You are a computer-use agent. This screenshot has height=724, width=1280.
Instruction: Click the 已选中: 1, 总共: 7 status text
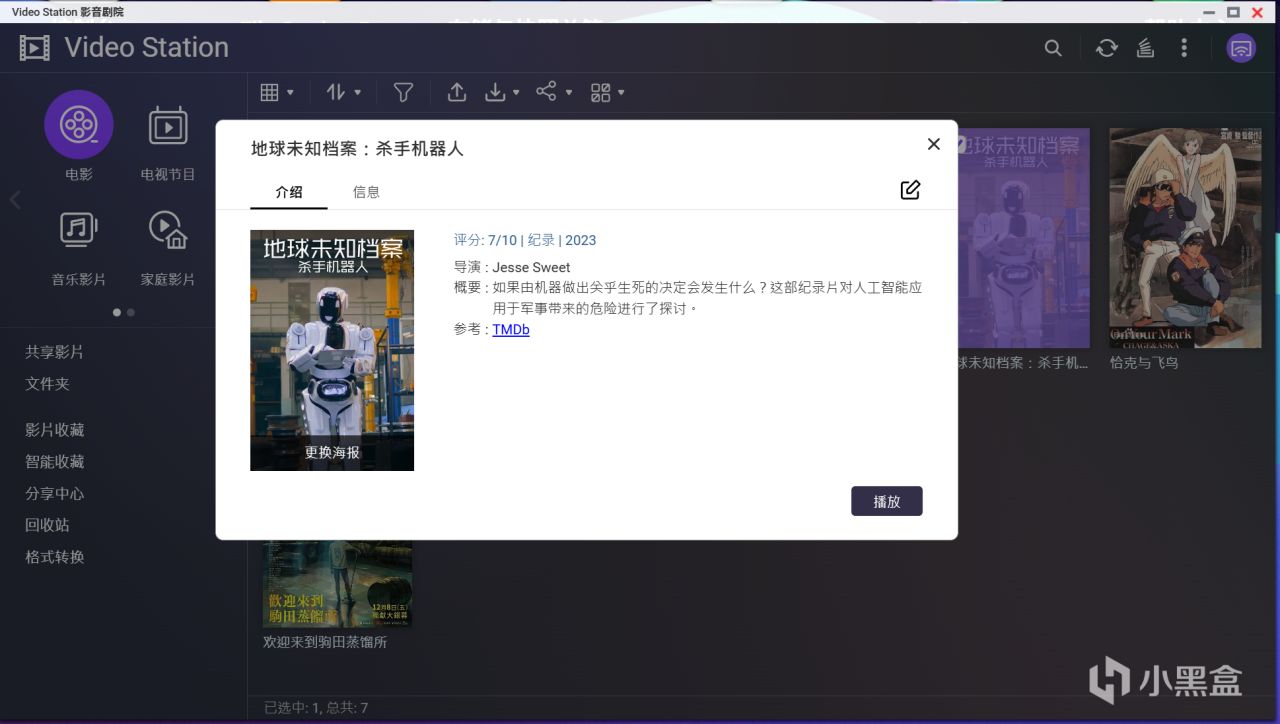(x=316, y=708)
